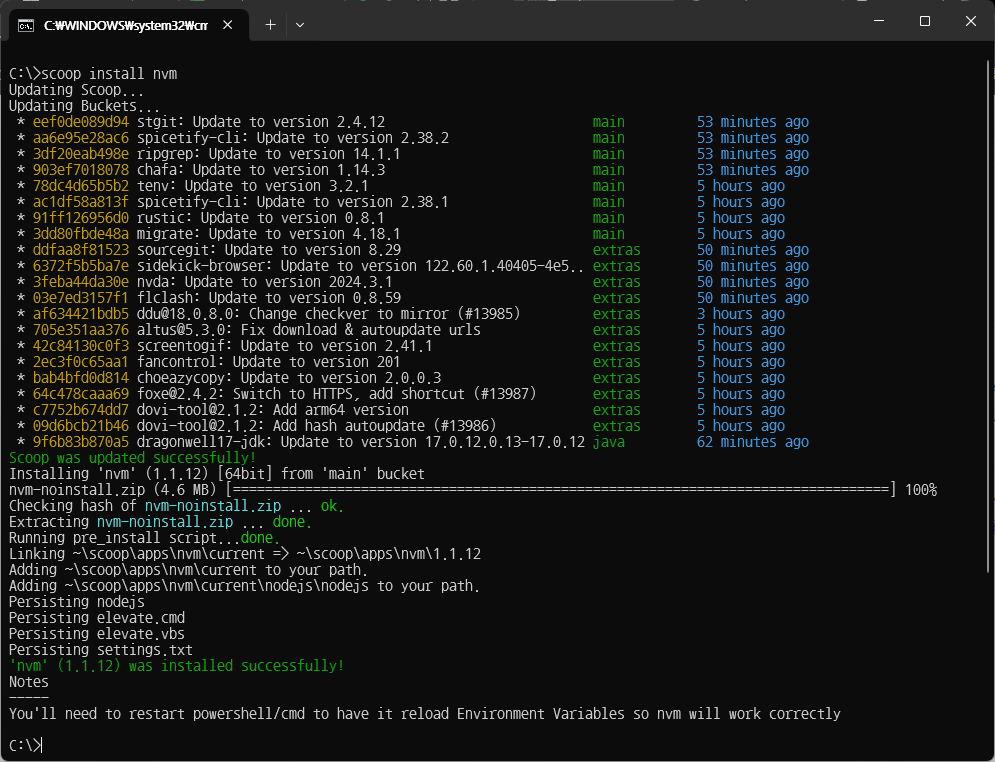Click the 'foxe@2.4.2: Switch to HTTPS' line
Screen dimensions: 995x762
pos(336,394)
